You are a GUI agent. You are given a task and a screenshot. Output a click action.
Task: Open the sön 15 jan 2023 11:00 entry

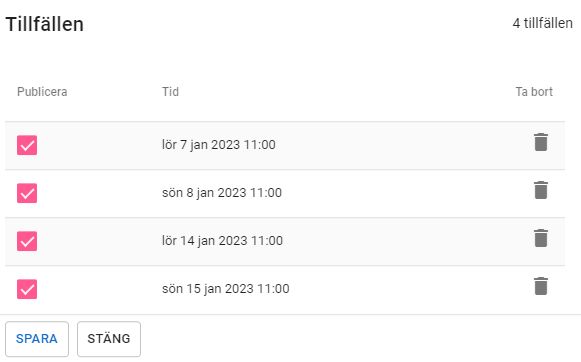click(x=226, y=289)
